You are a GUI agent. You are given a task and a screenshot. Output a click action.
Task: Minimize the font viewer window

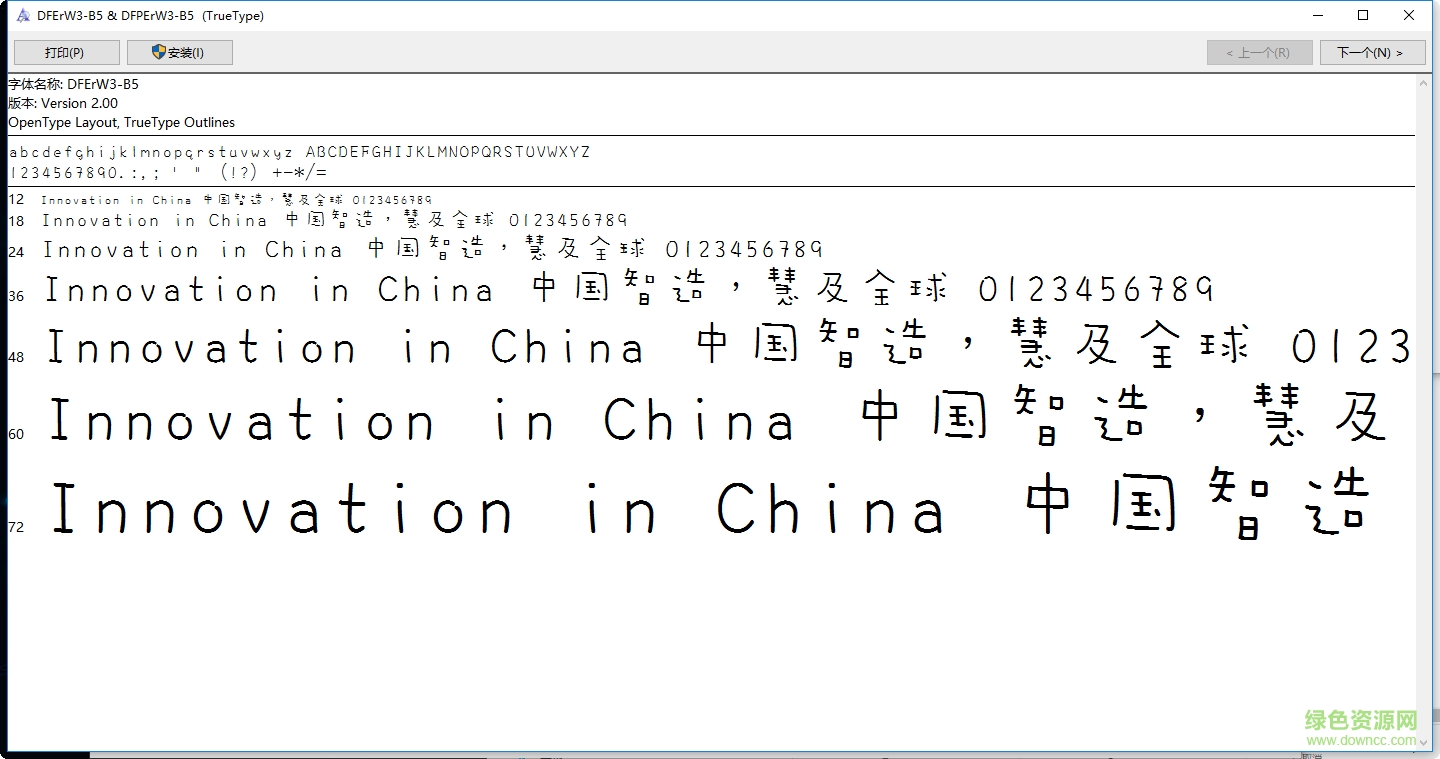1318,16
